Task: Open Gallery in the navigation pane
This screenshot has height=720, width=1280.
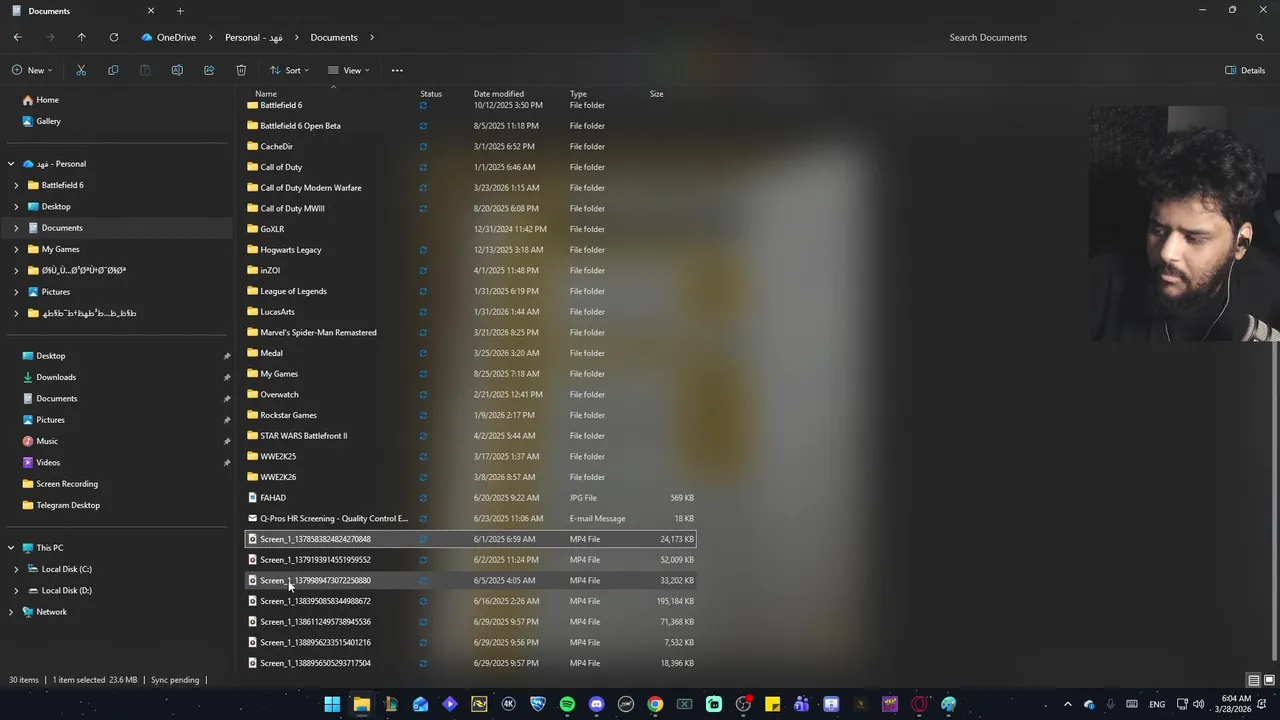Action: pyautogui.click(x=41, y=121)
